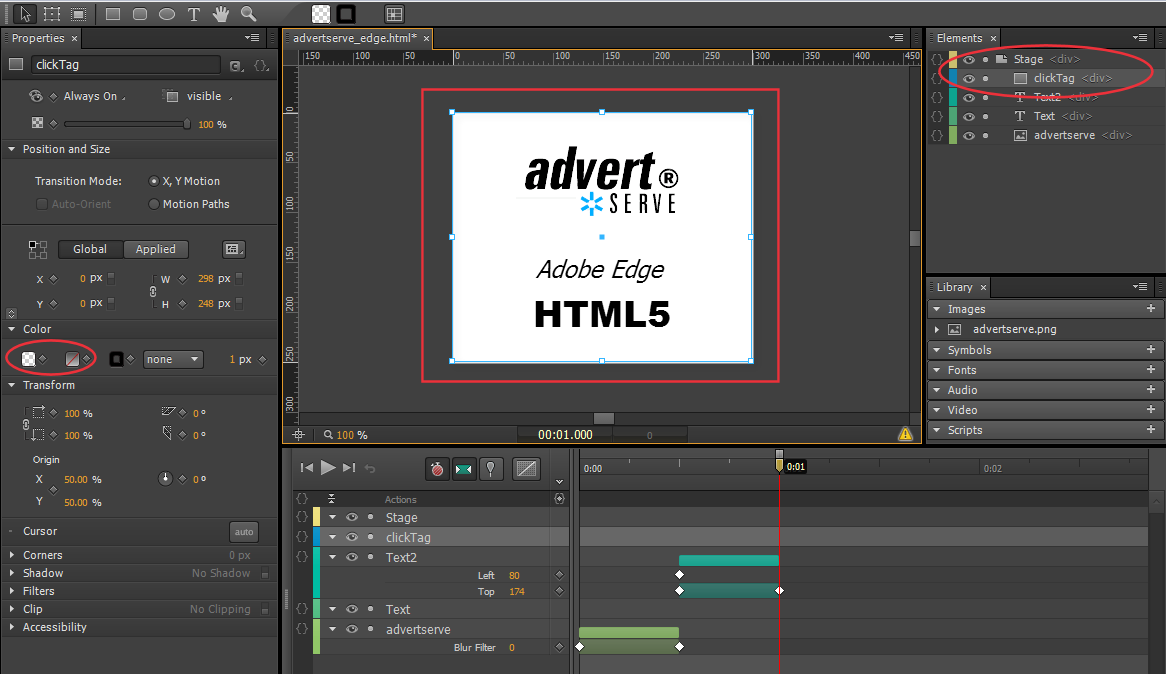Enable the Auto-Orient checkbox

click(x=42, y=204)
